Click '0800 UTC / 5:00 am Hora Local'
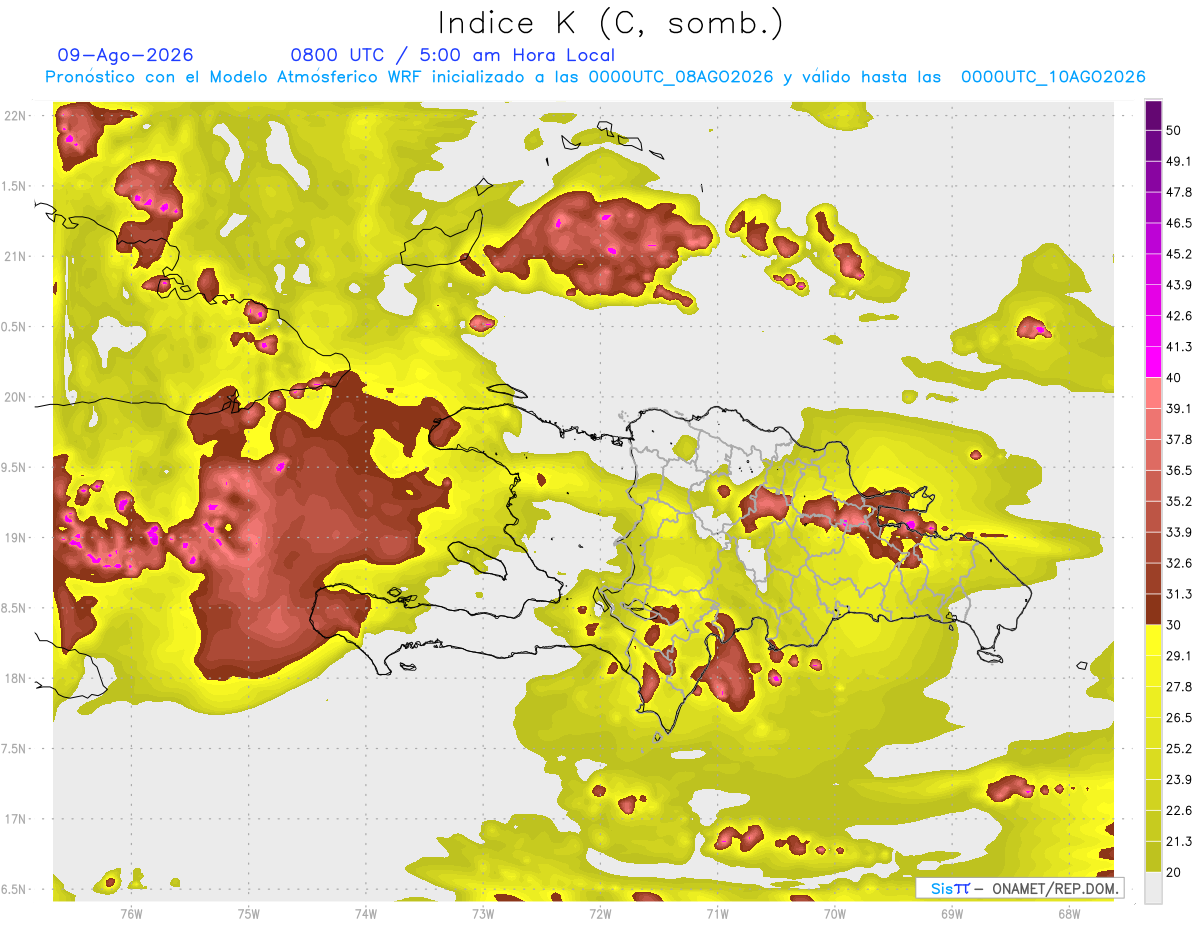 pyautogui.click(x=452, y=55)
